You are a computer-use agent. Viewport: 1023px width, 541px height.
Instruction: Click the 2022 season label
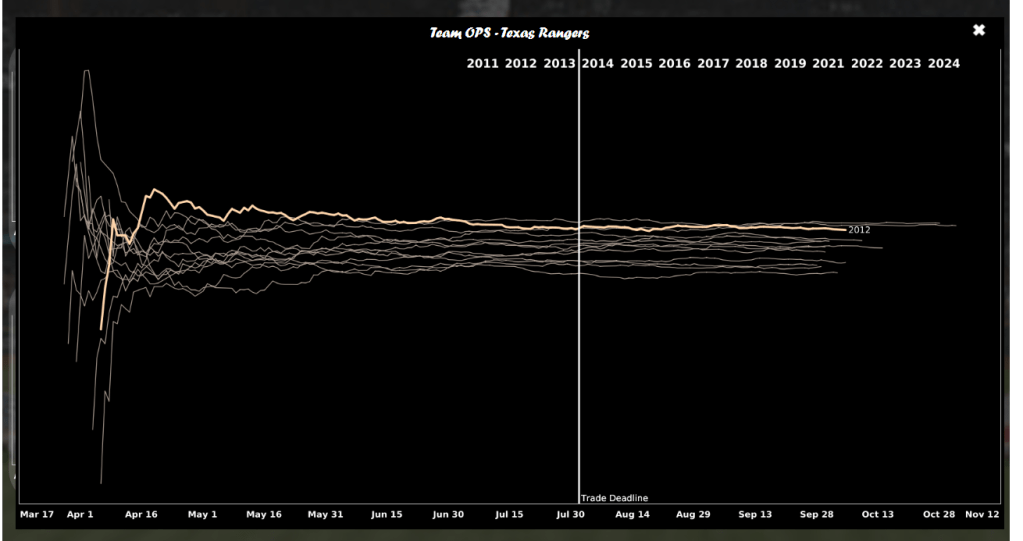click(867, 64)
